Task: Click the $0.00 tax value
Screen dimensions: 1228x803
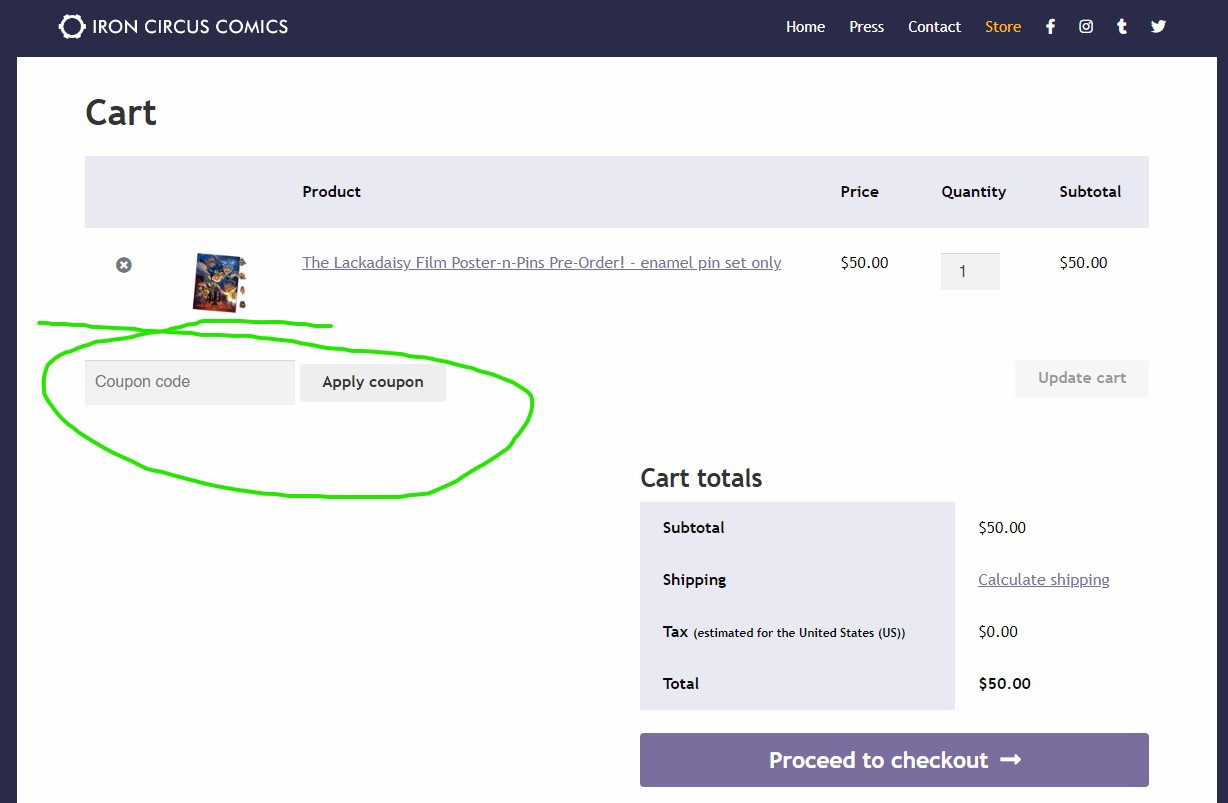Action: pyautogui.click(x=998, y=632)
